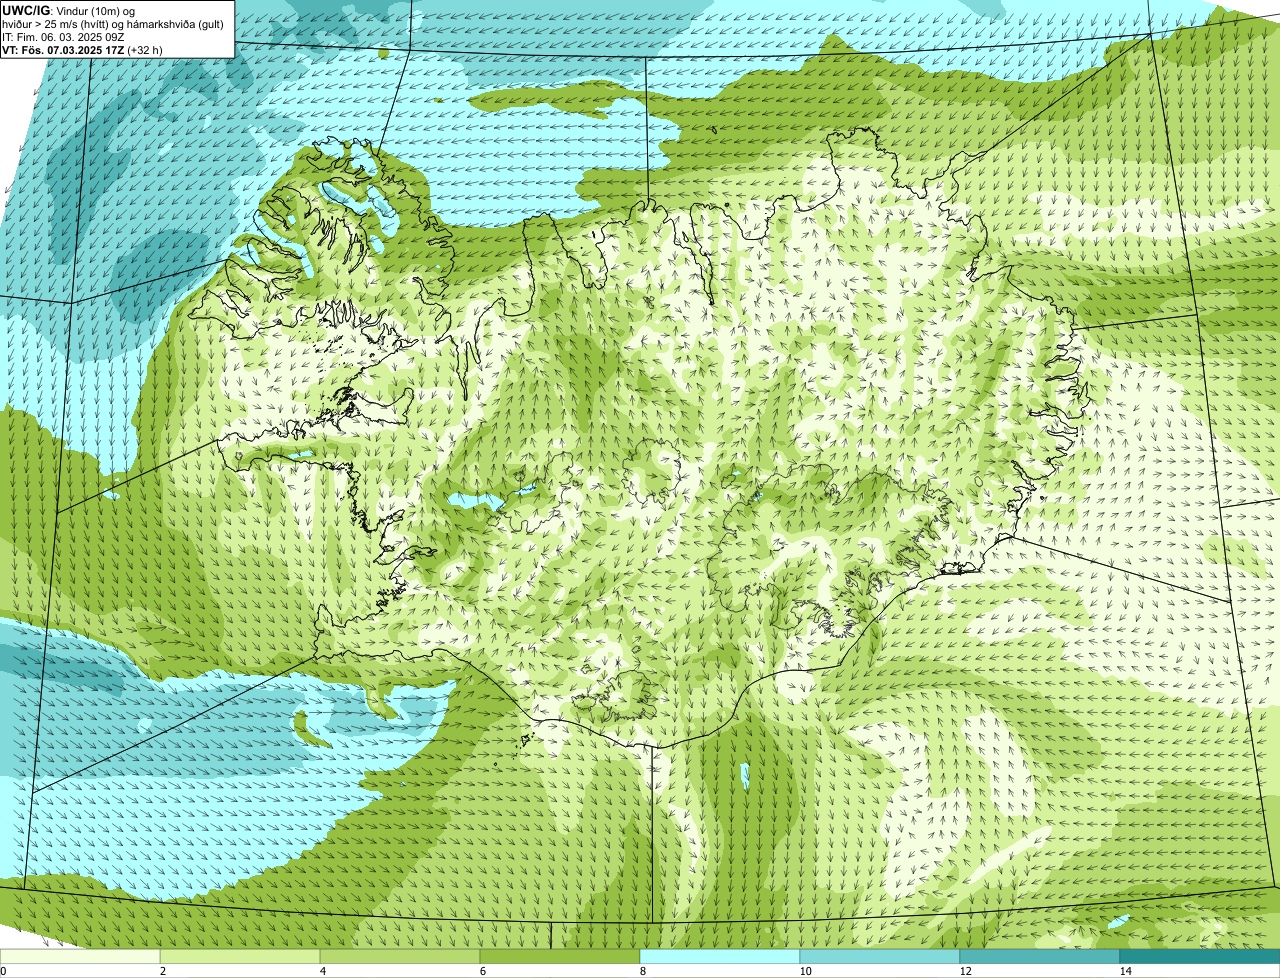The width and height of the screenshot is (1280, 978).
Task: Click the legend label "2"
Action: pos(162,971)
